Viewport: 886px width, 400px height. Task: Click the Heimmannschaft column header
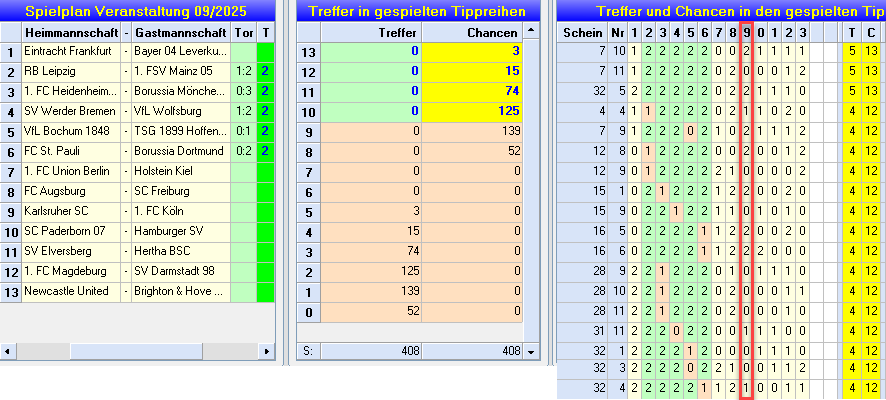[x=71, y=33]
